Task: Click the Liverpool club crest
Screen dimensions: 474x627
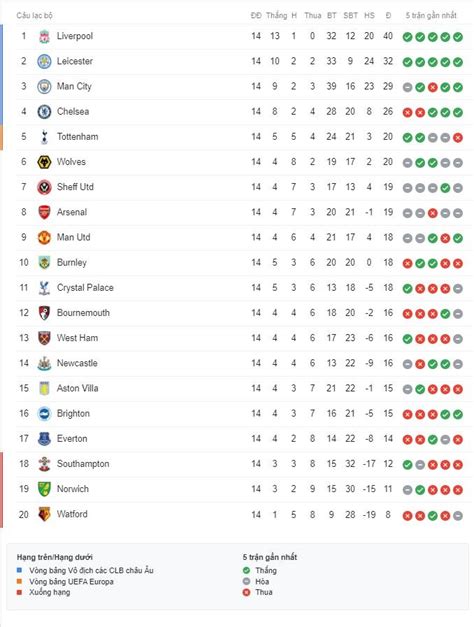Action: point(44,36)
